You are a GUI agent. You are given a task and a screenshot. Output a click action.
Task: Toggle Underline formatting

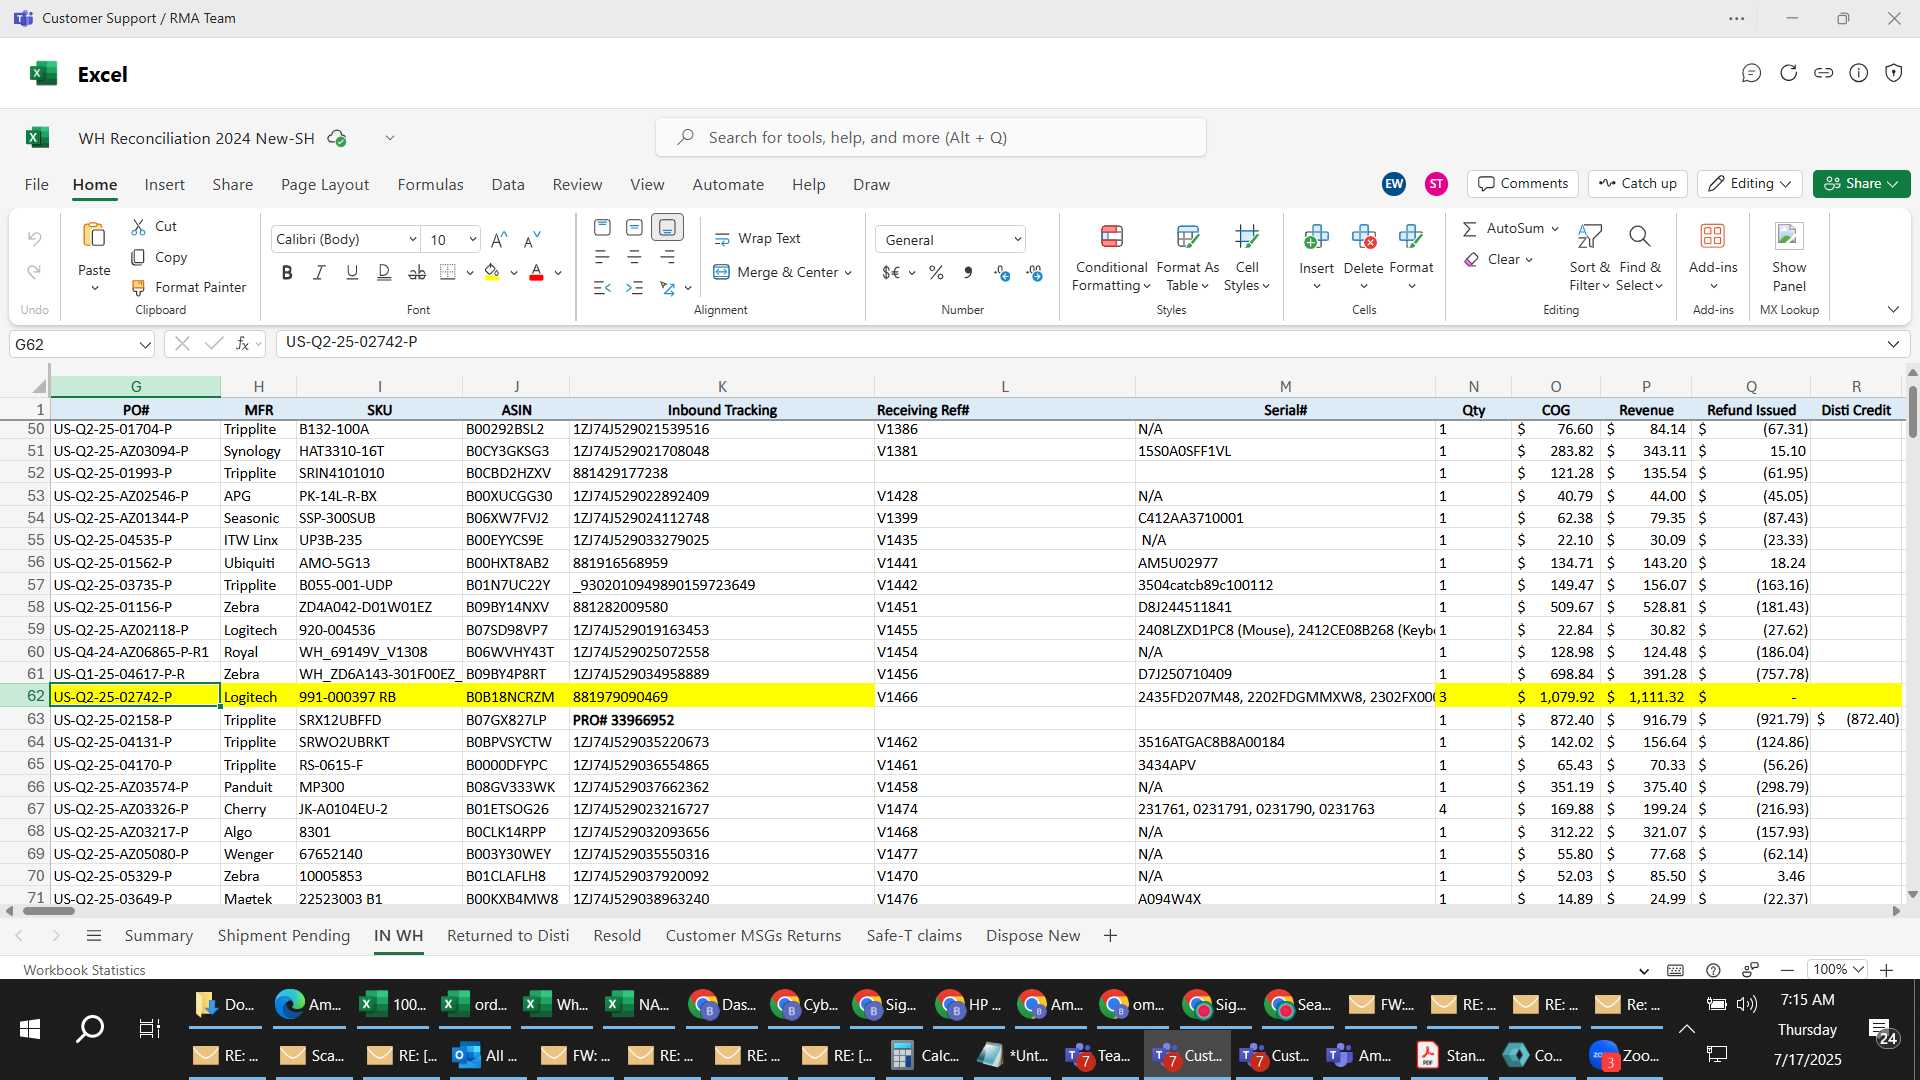[x=352, y=273]
